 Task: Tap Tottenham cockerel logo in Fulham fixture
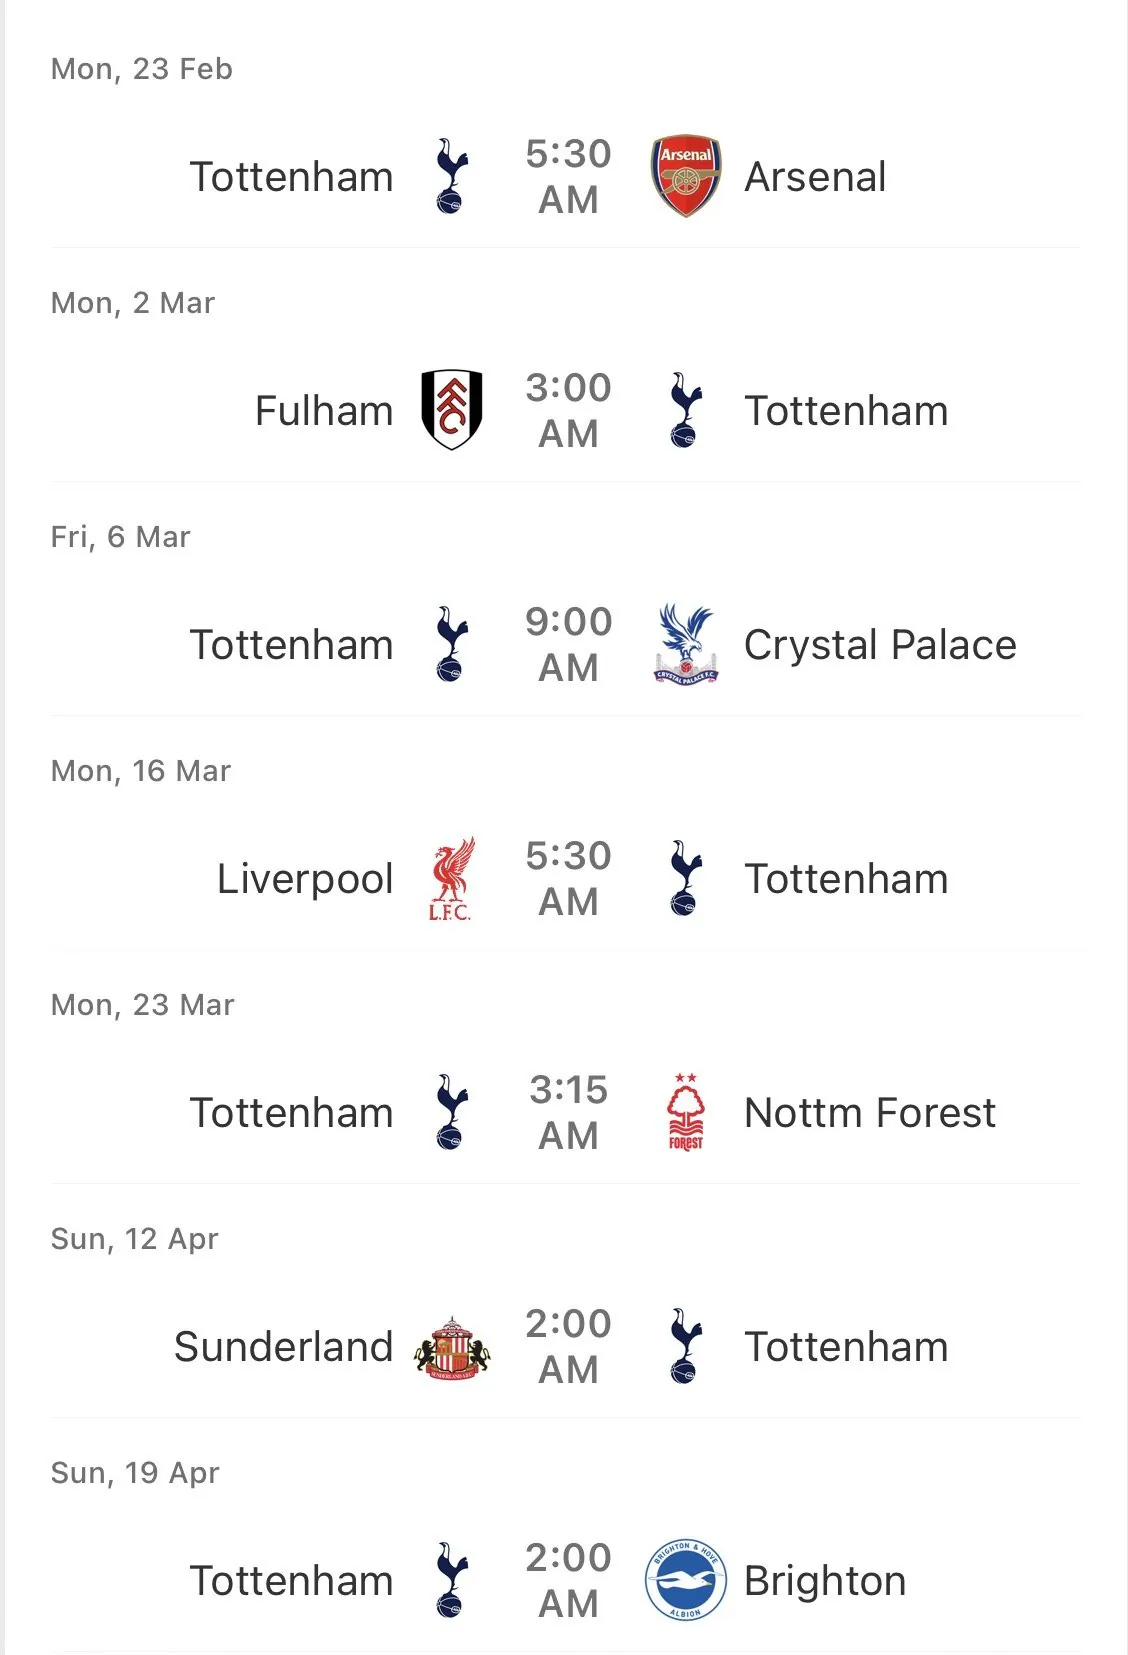[685, 410]
